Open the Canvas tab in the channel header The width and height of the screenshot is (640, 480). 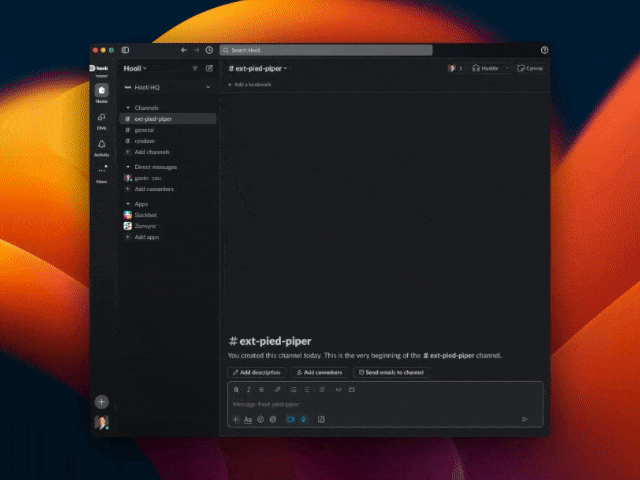tap(531, 68)
